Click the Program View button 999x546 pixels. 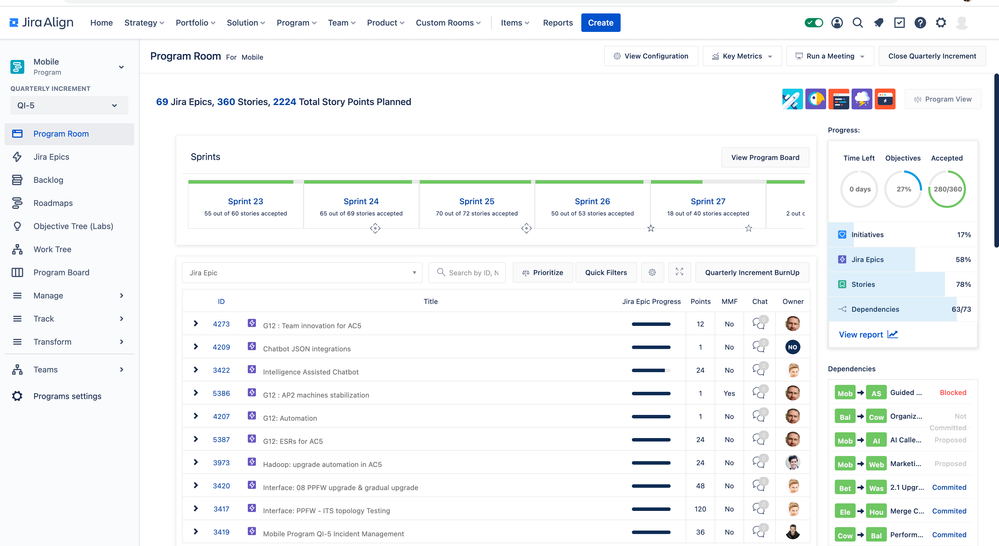pos(943,99)
